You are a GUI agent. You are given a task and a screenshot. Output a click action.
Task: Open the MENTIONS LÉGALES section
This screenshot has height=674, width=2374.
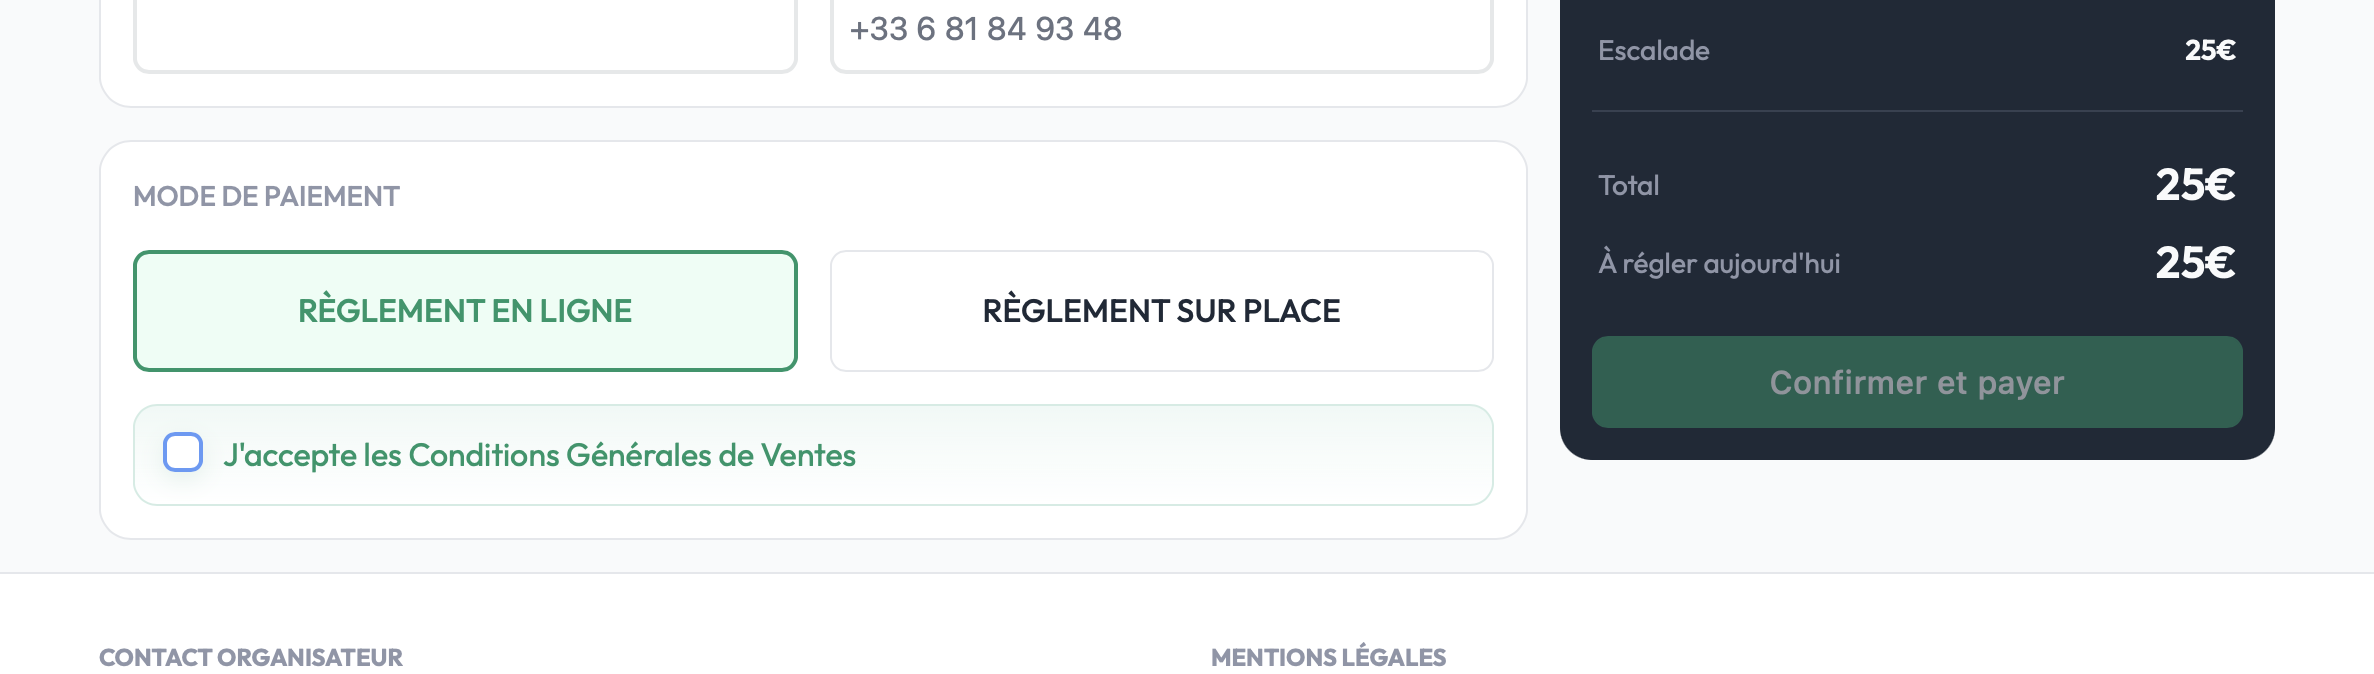point(1328,657)
